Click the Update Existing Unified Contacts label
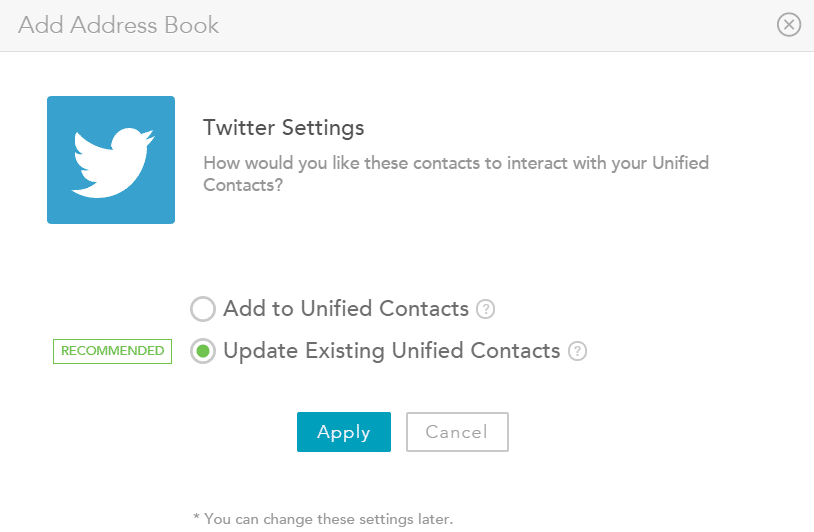This screenshot has height=532, width=814. point(391,351)
